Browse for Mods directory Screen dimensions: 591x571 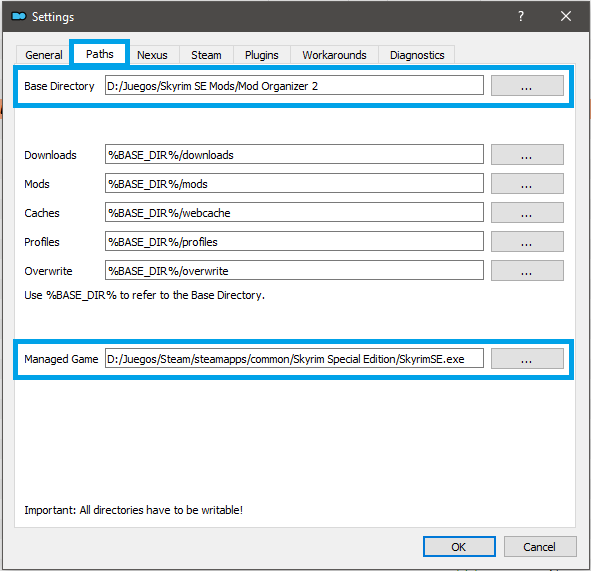[x=527, y=183]
